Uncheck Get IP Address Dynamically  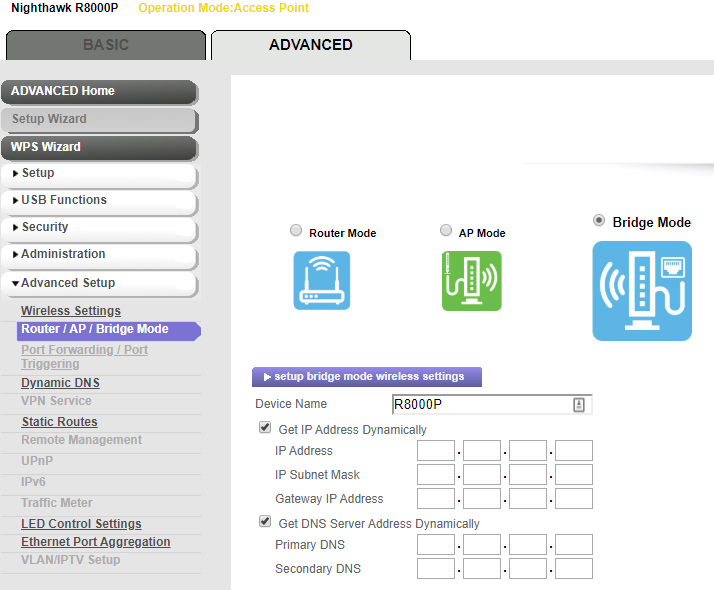[x=265, y=427]
